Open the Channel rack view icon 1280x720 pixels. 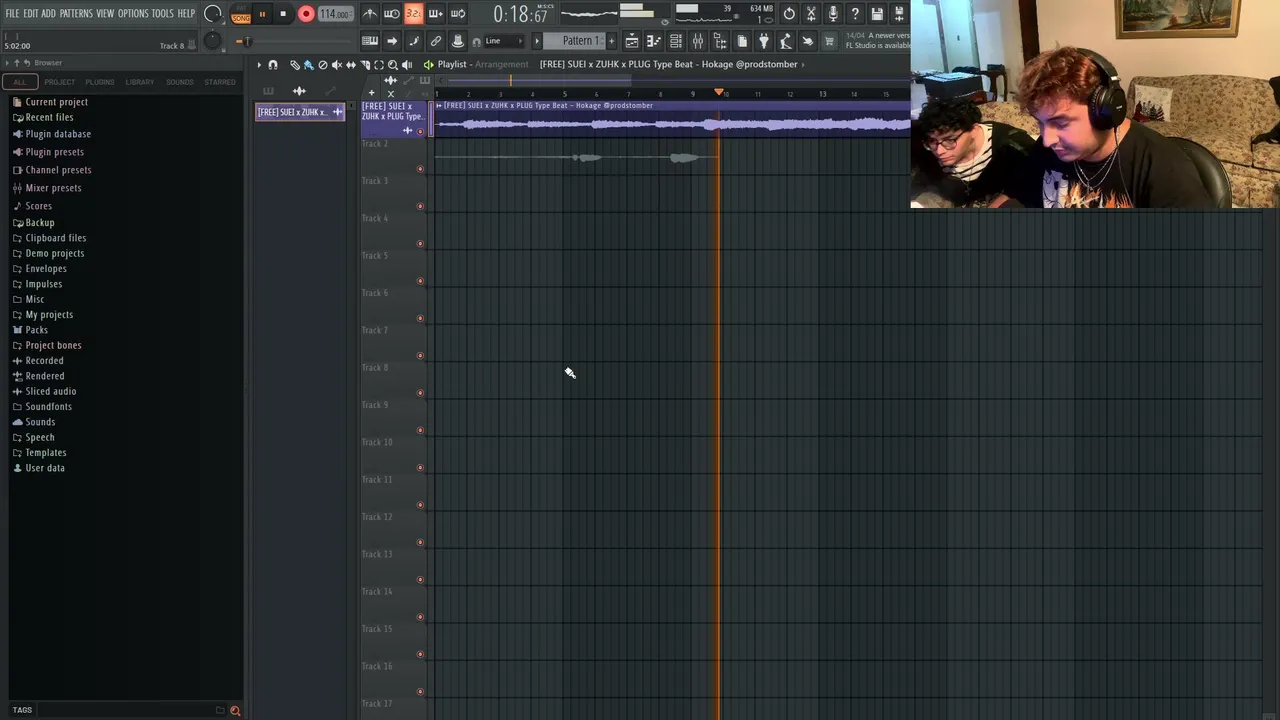click(x=676, y=41)
